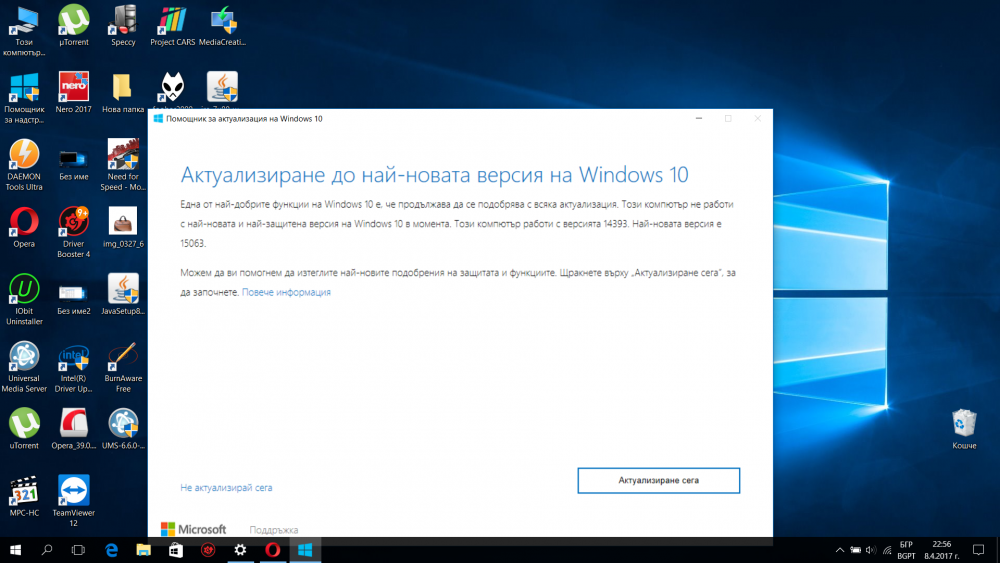Open Повече информация link
This screenshot has height=563, width=1000.
point(286,292)
